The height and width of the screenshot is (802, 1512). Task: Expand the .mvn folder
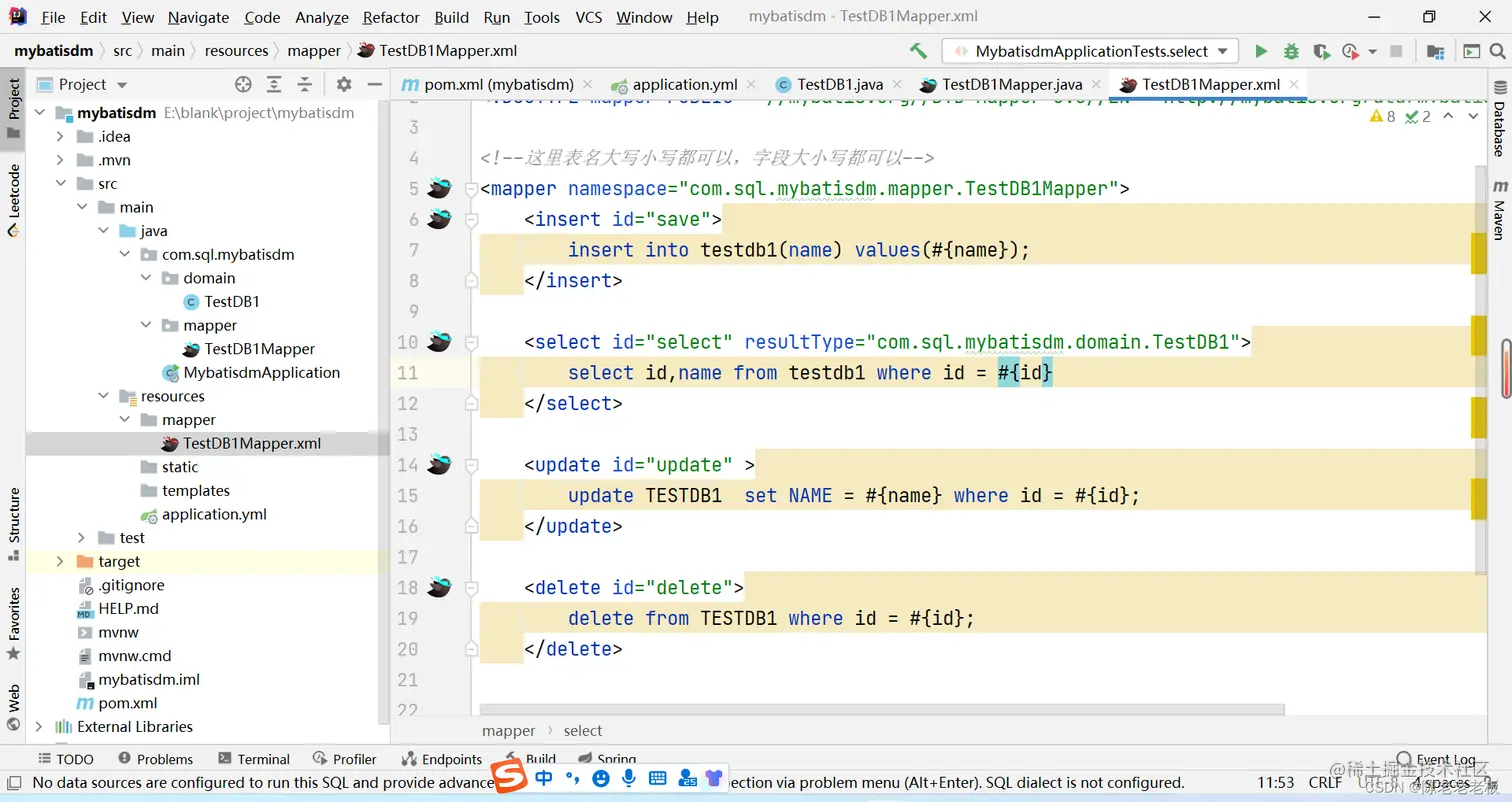pyautogui.click(x=61, y=160)
